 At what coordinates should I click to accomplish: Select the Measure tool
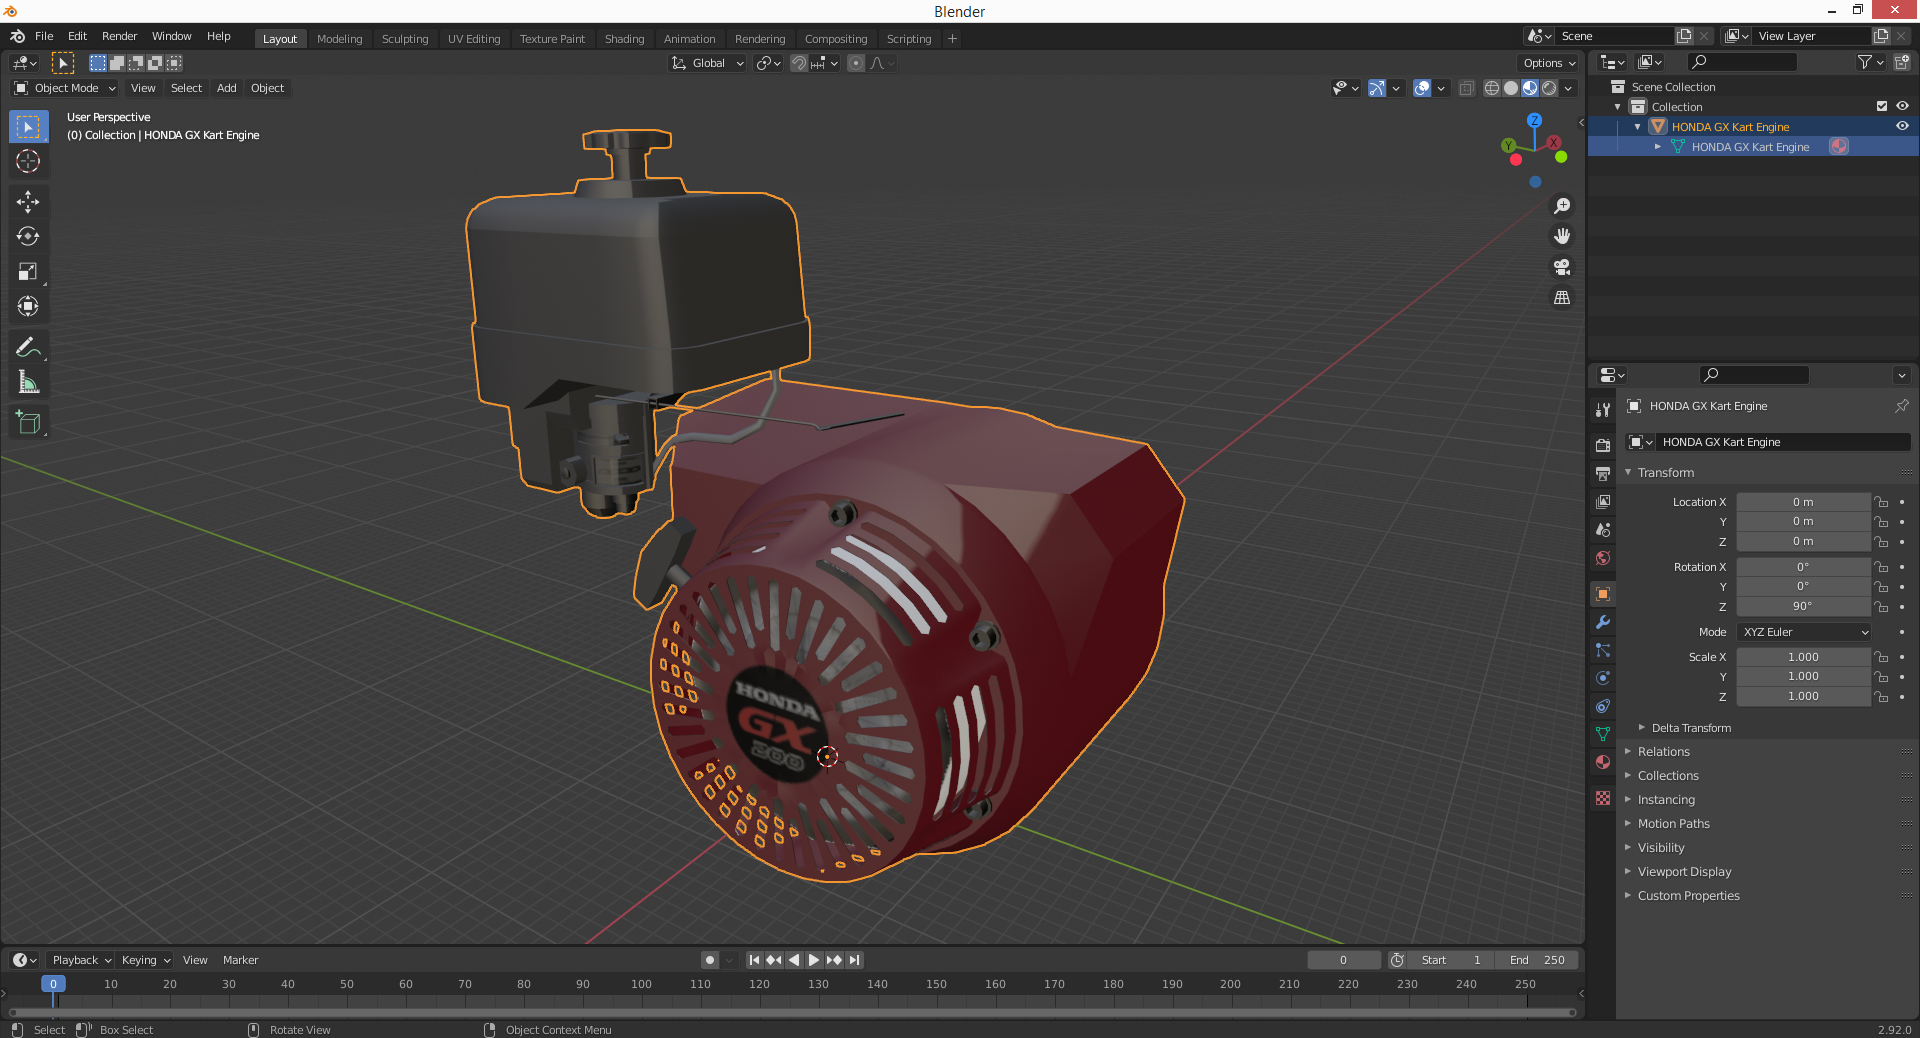tap(28, 382)
